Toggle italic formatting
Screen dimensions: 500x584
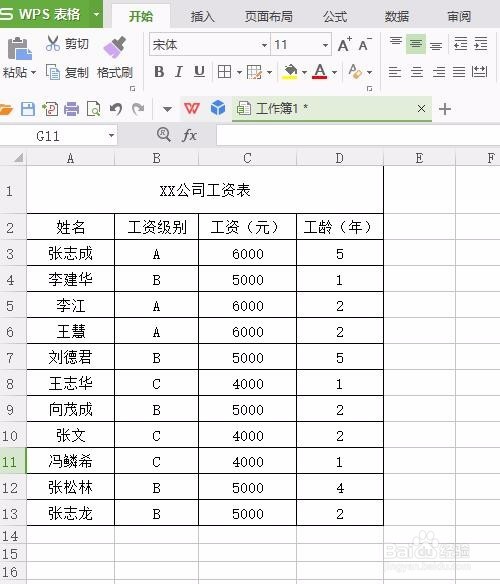179,72
